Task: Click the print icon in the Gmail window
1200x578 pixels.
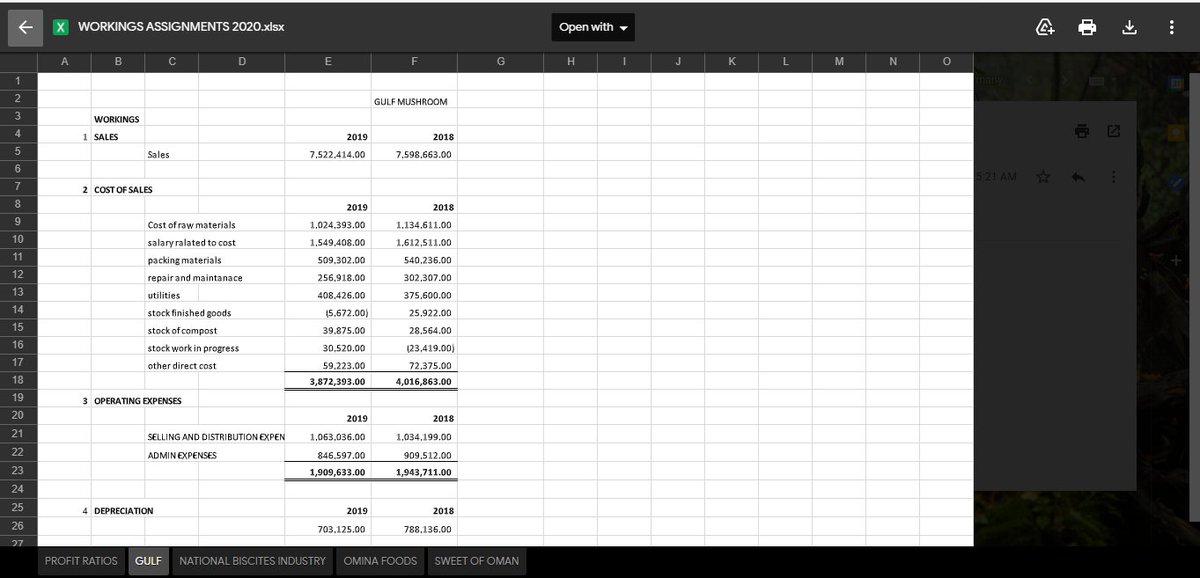Action: point(1084,131)
